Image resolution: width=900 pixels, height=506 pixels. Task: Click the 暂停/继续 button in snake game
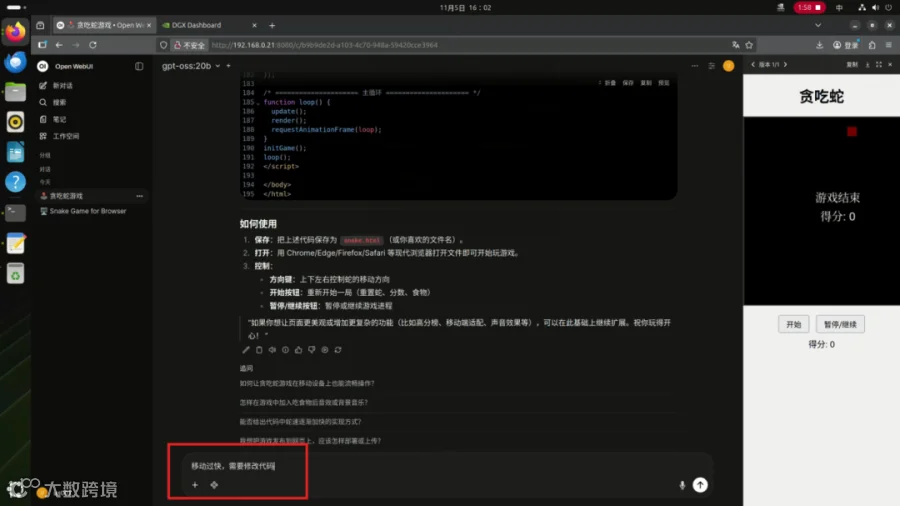840,324
